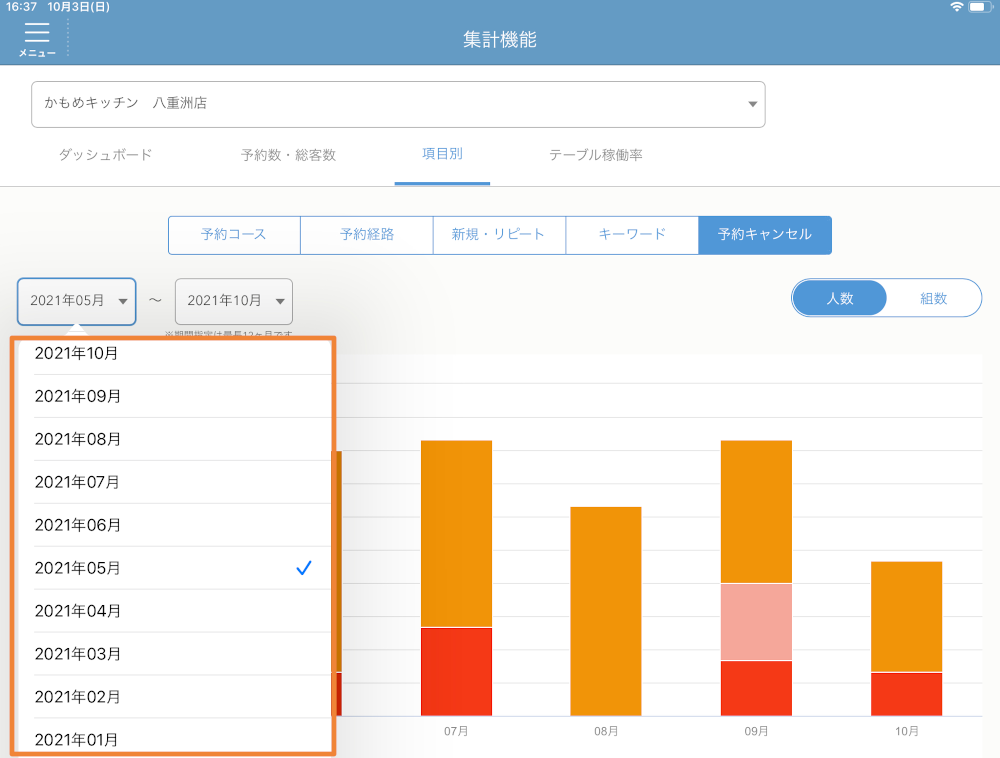
Task: Tap the battery indicator icon
Action: [979, 7]
